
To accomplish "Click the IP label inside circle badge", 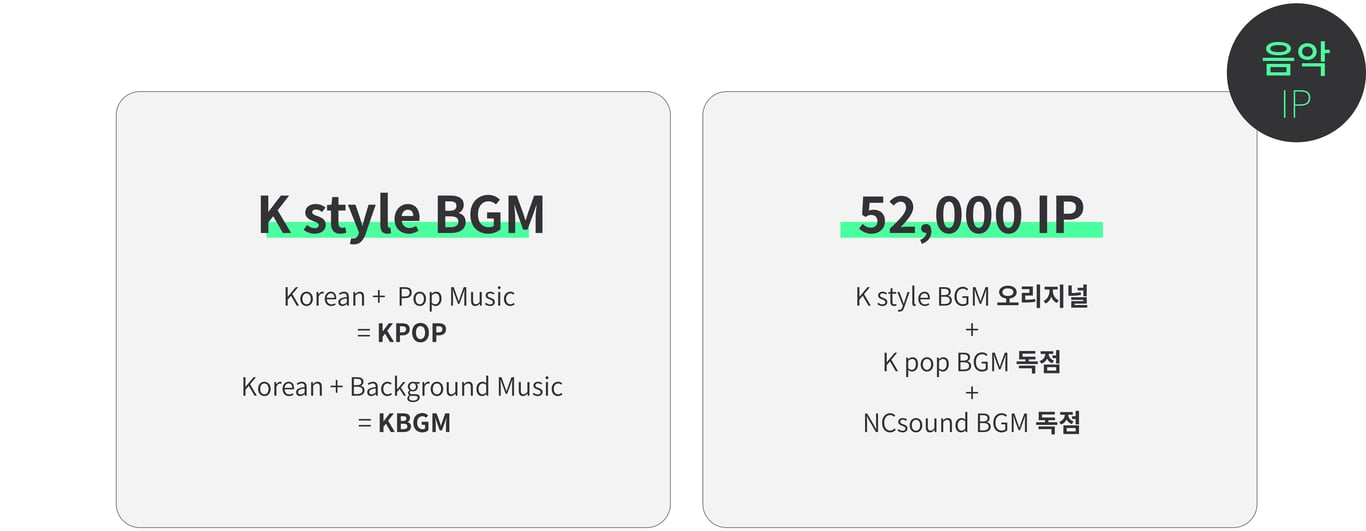I will pos(1295,103).
